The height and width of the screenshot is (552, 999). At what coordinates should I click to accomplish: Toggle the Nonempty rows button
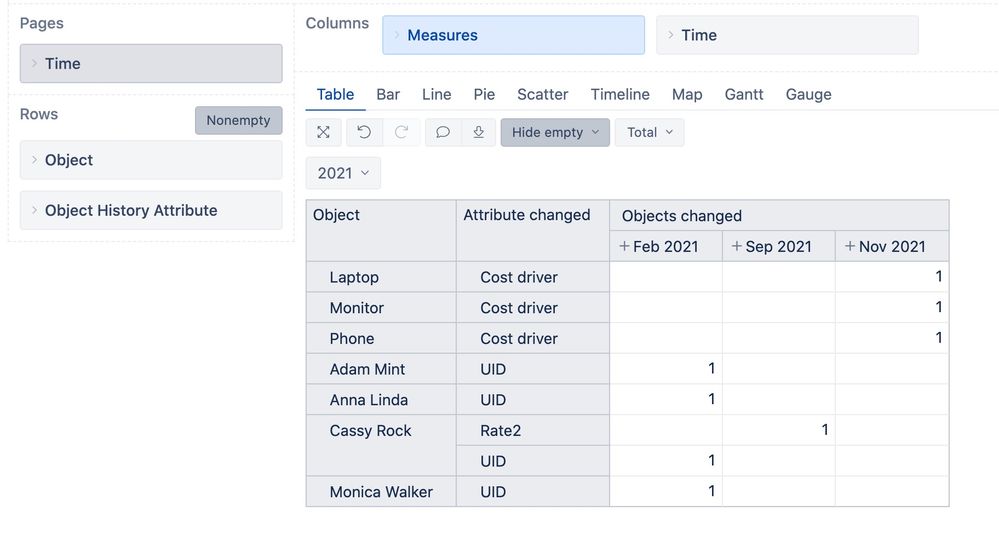pos(238,120)
